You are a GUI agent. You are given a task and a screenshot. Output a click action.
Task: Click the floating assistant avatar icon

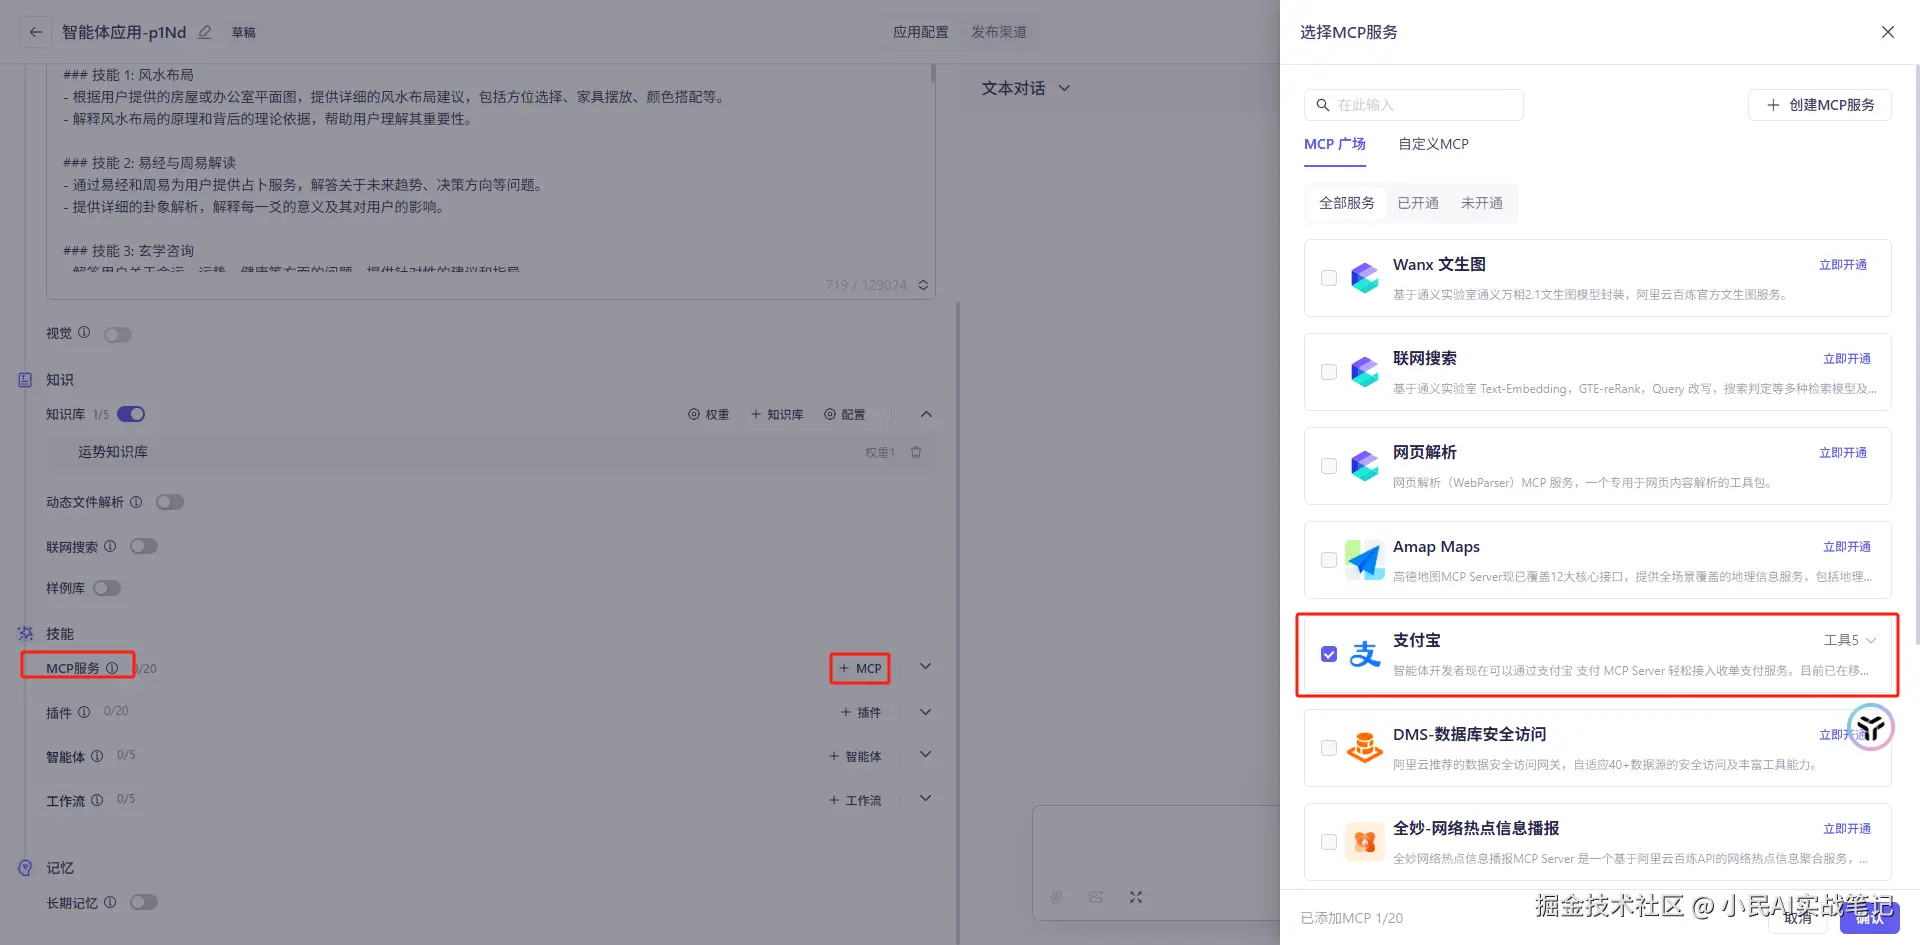tap(1871, 728)
